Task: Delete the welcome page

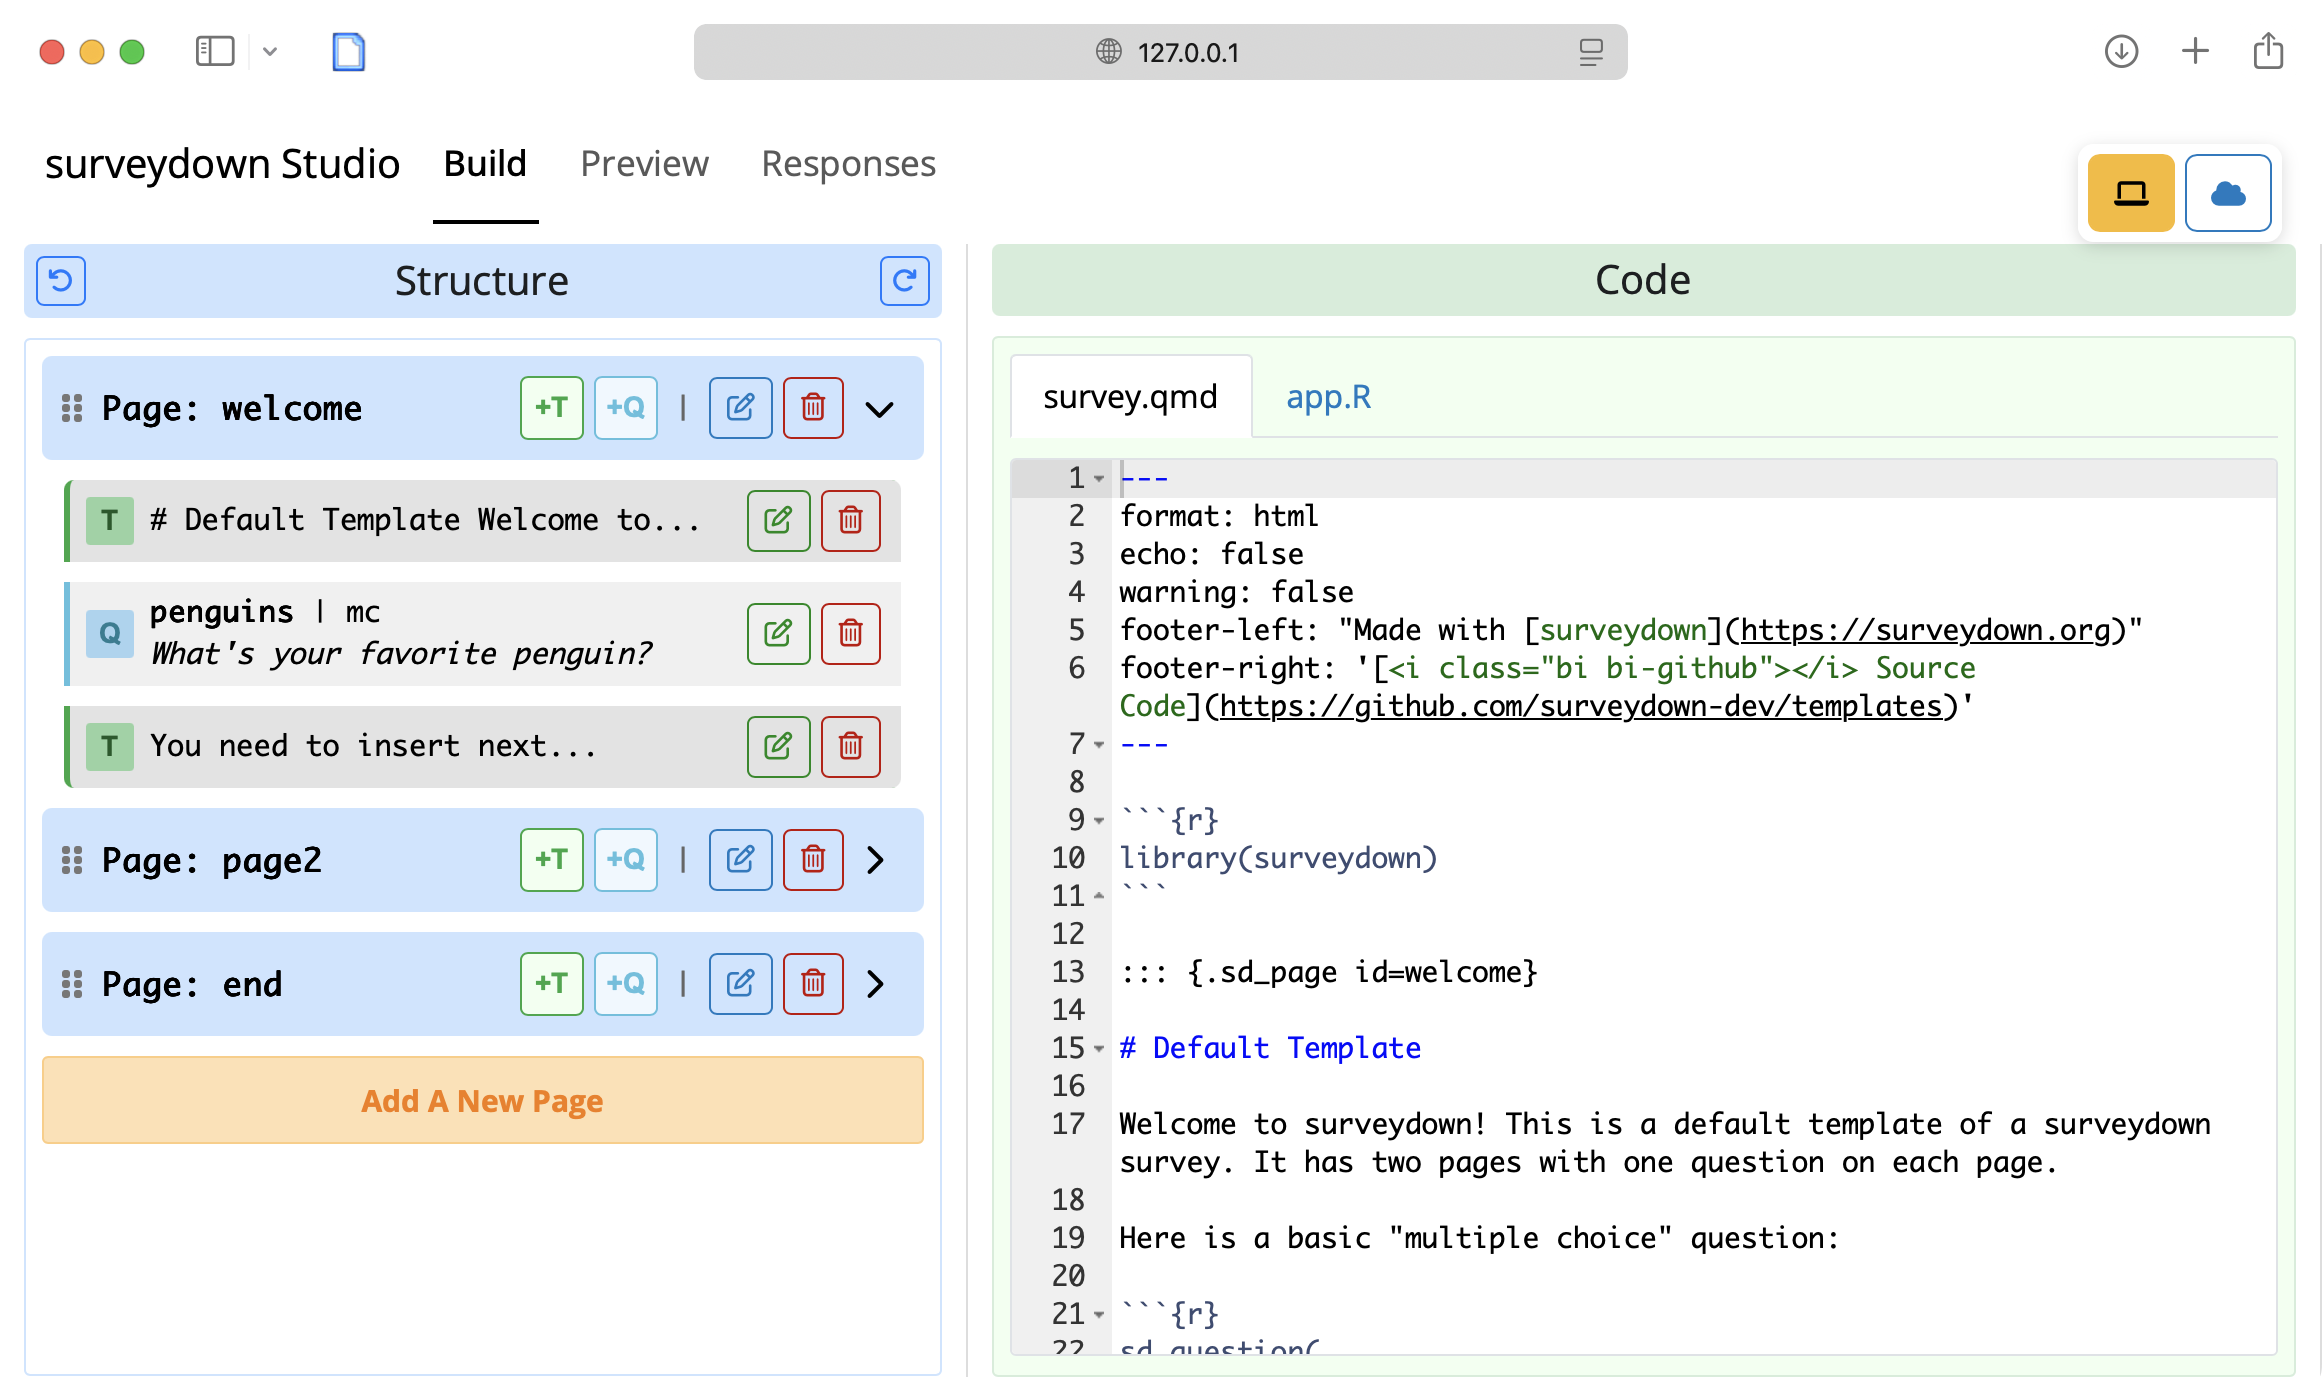Action: [813, 408]
